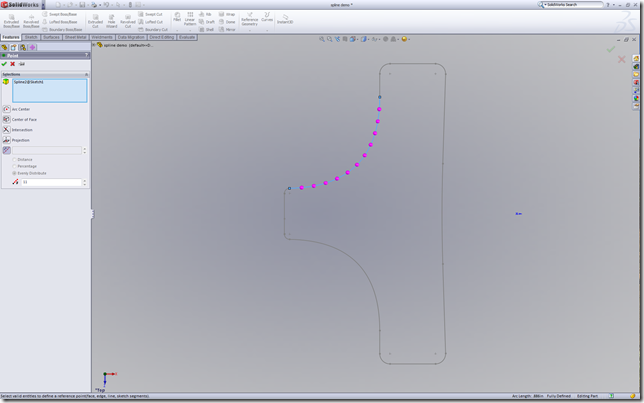Toggle the Along curve distance button

click(x=7, y=150)
